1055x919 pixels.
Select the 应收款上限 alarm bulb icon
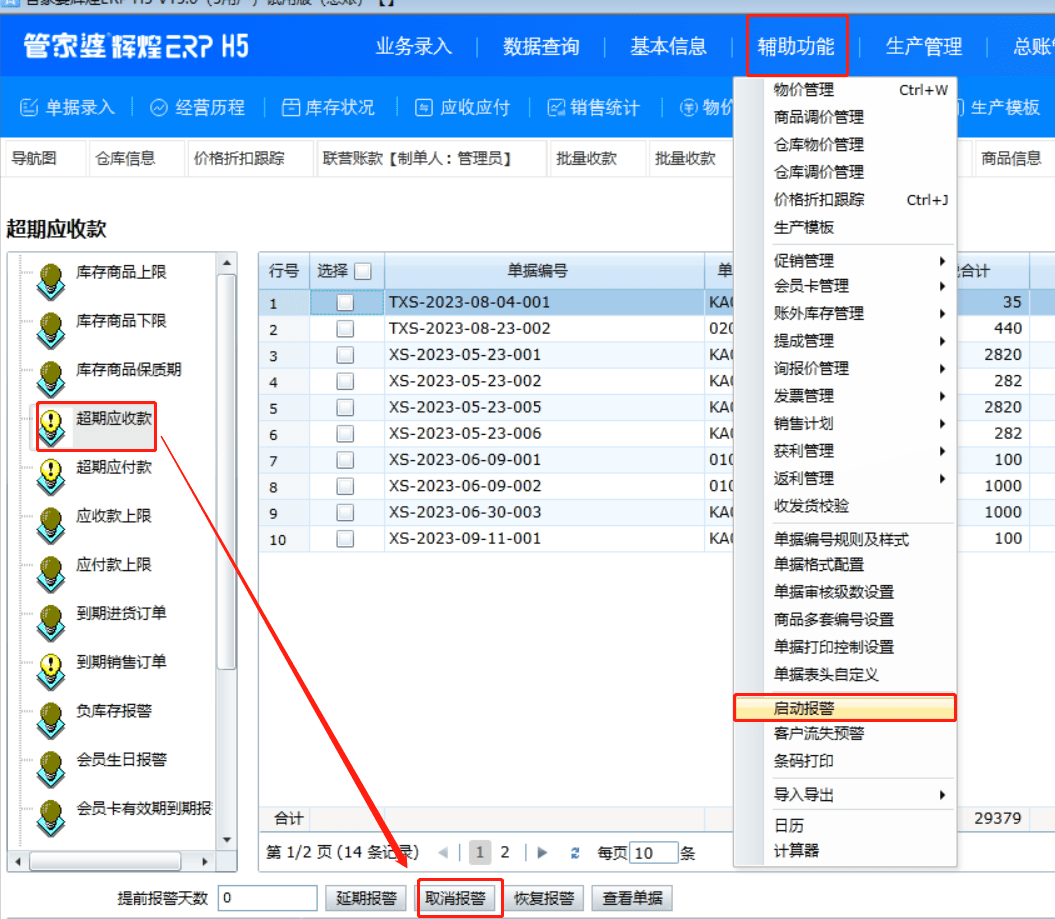[x=51, y=525]
